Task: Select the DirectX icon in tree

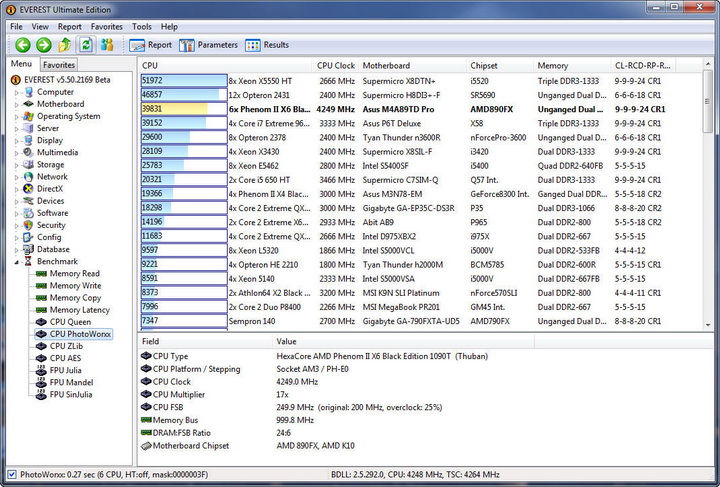Action: click(28, 189)
